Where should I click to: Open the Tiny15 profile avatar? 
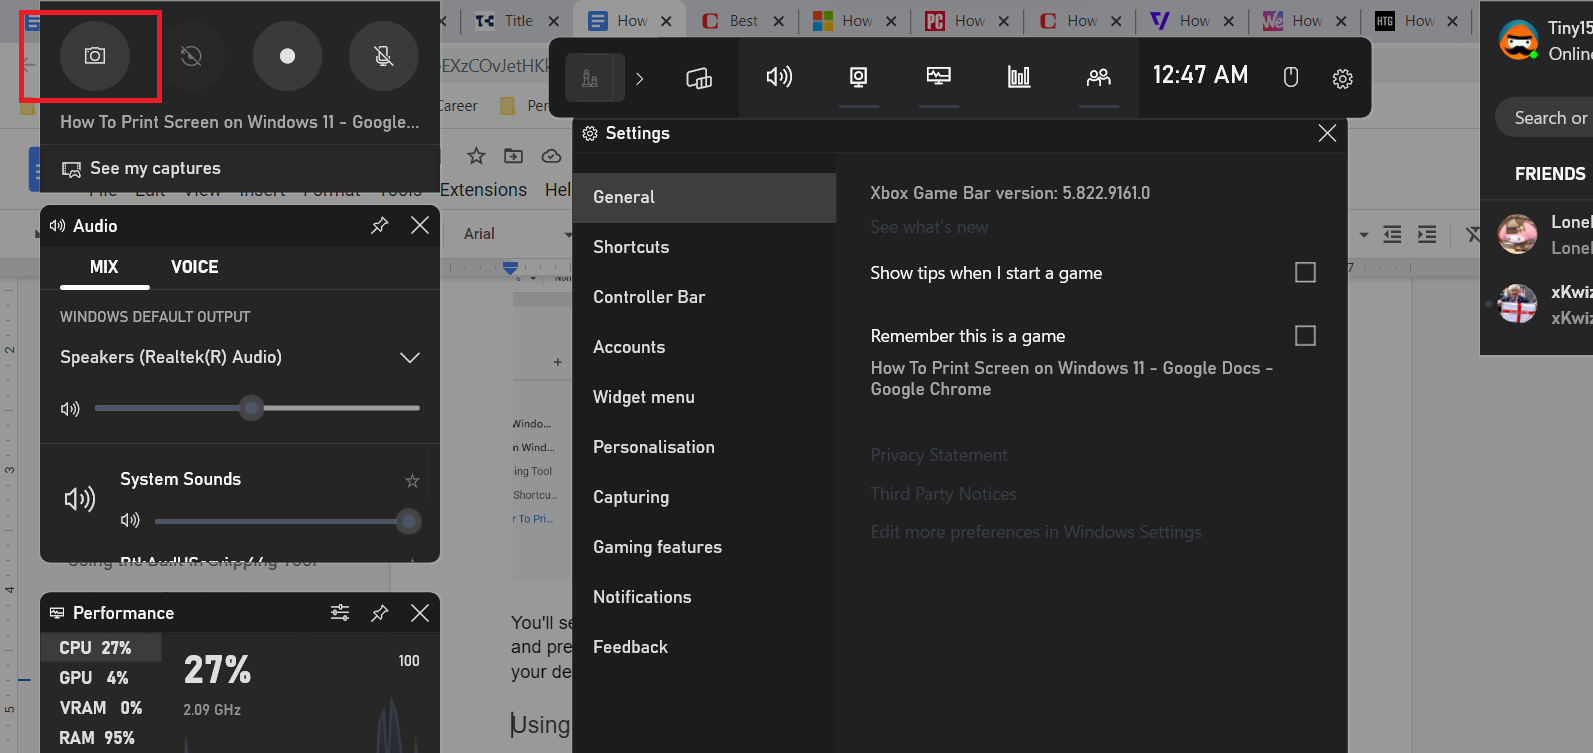click(x=1518, y=40)
